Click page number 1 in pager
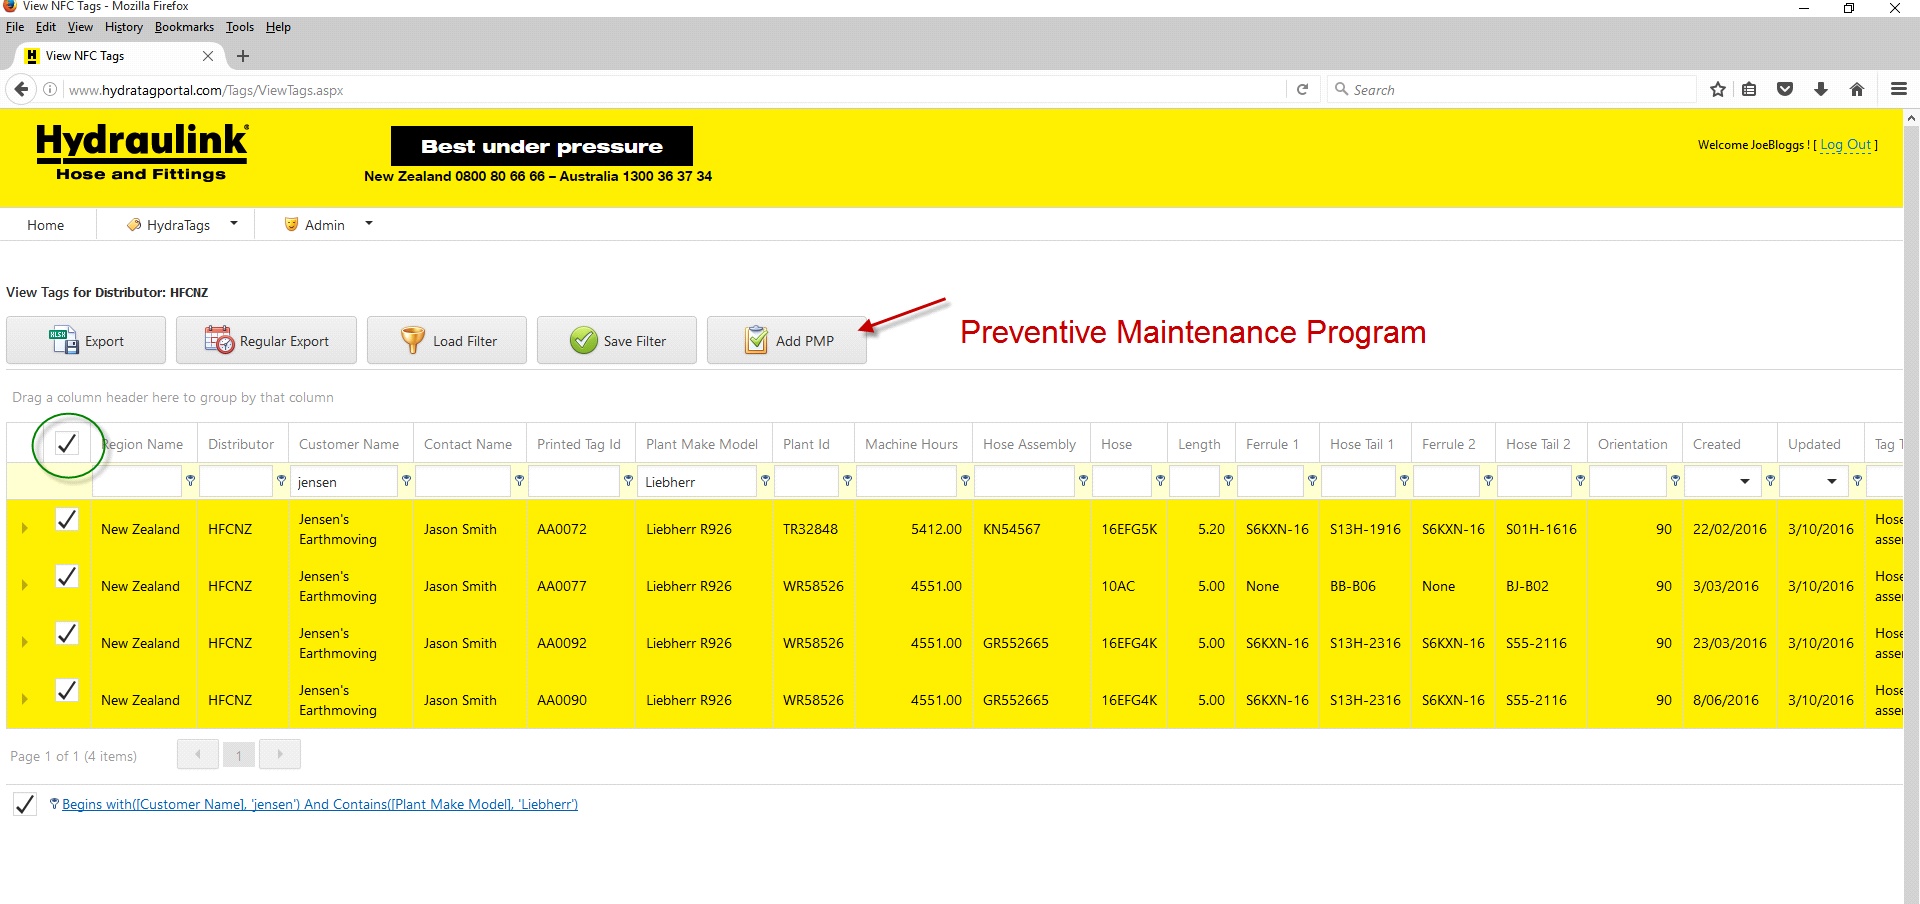The height and width of the screenshot is (904, 1920). (239, 755)
